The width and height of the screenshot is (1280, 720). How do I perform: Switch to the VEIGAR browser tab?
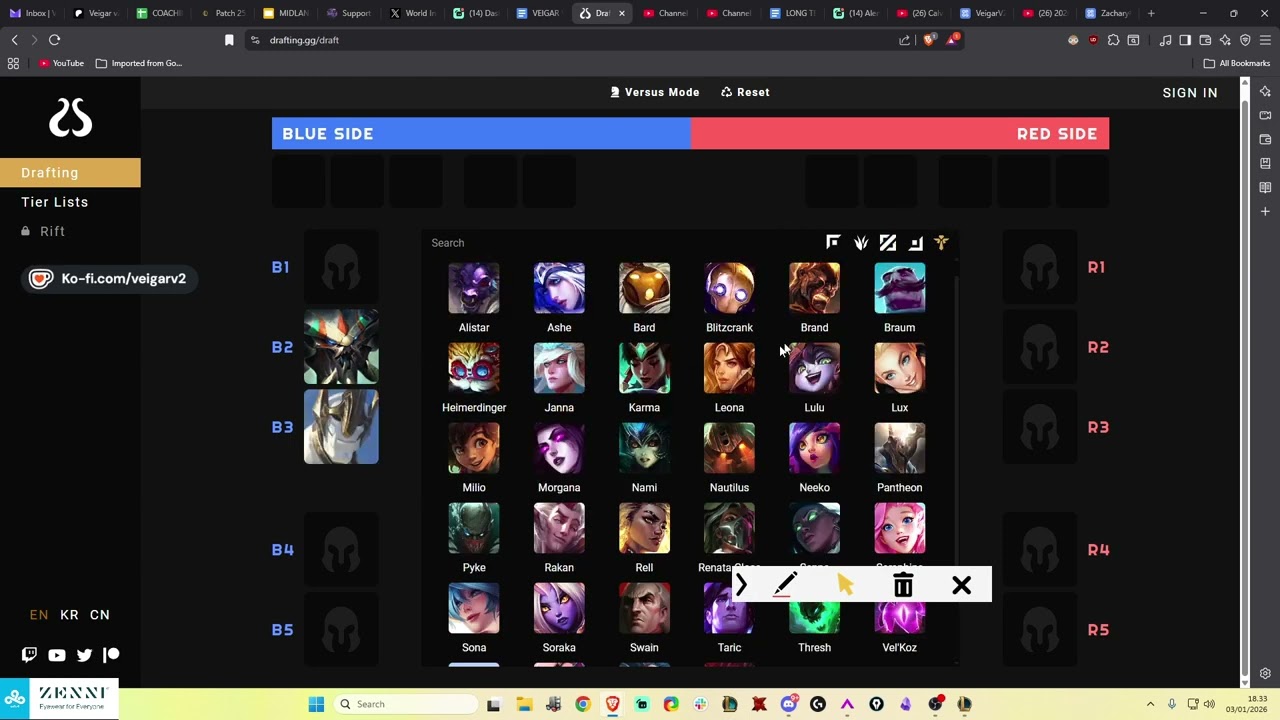(x=537, y=13)
